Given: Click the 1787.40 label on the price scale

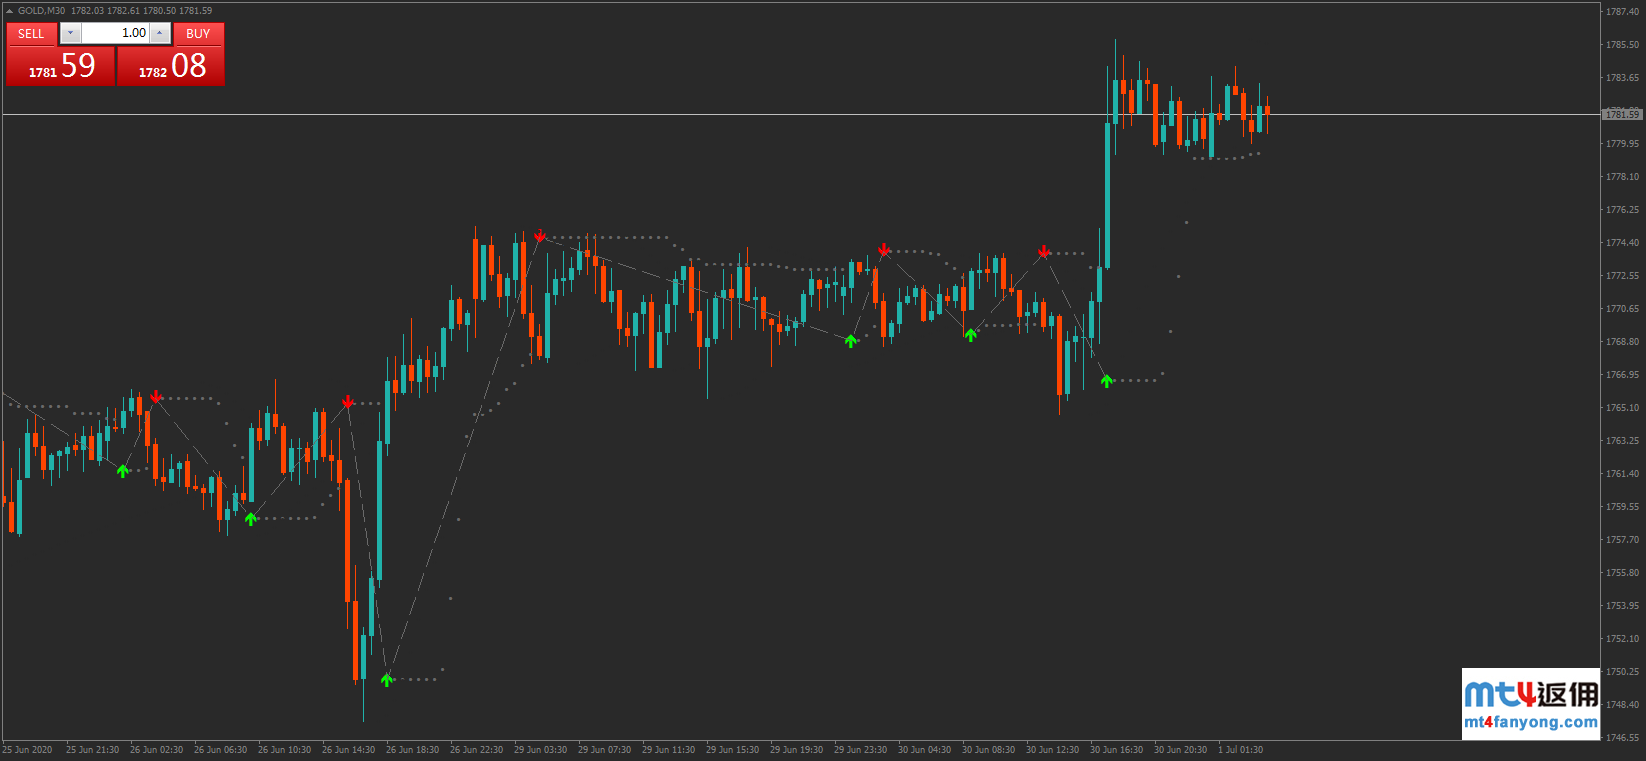Looking at the screenshot, I should click(x=1622, y=12).
